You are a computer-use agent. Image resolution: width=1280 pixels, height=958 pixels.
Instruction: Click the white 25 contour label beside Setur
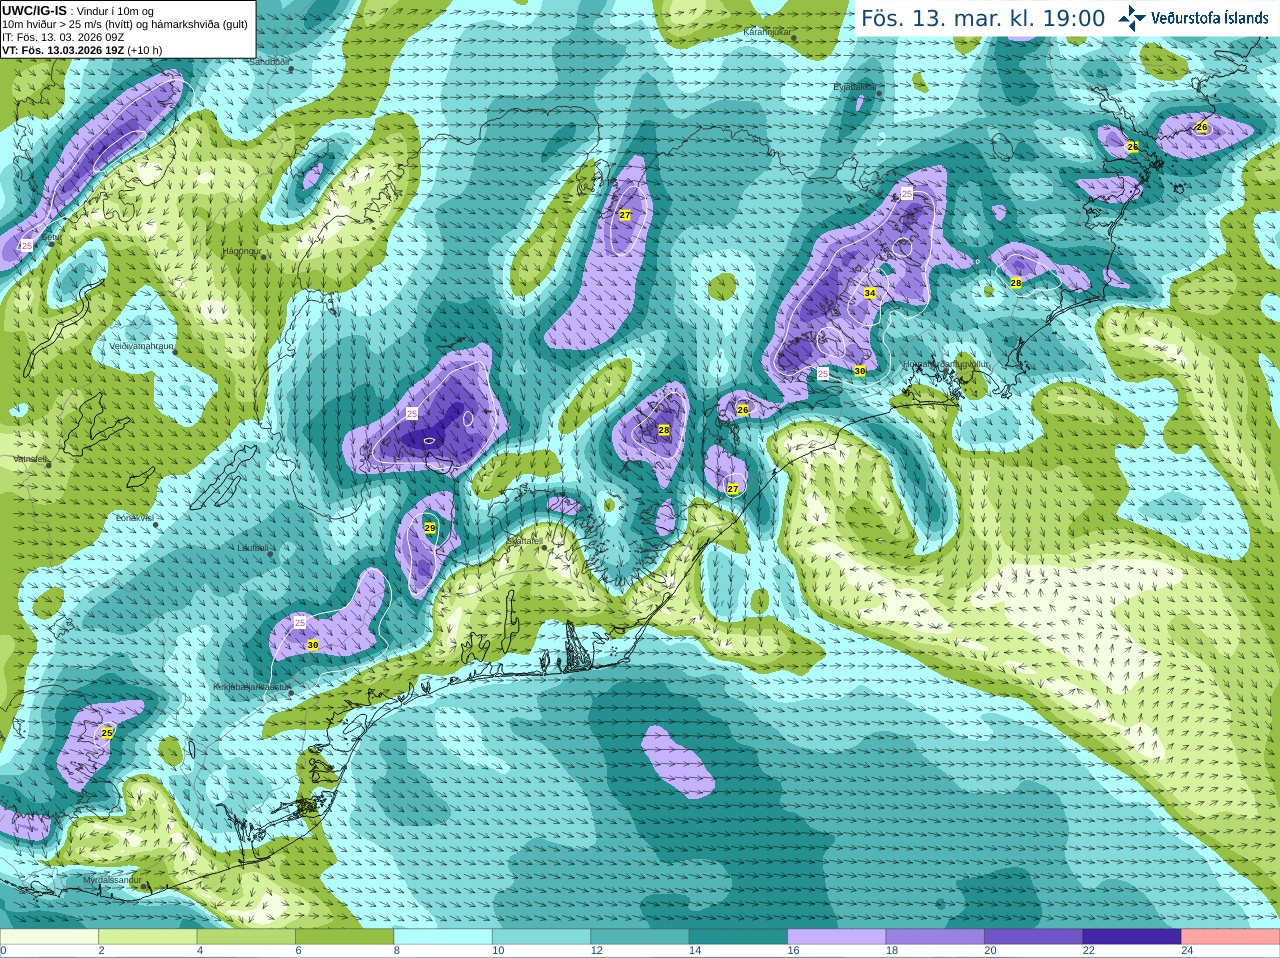(x=27, y=246)
